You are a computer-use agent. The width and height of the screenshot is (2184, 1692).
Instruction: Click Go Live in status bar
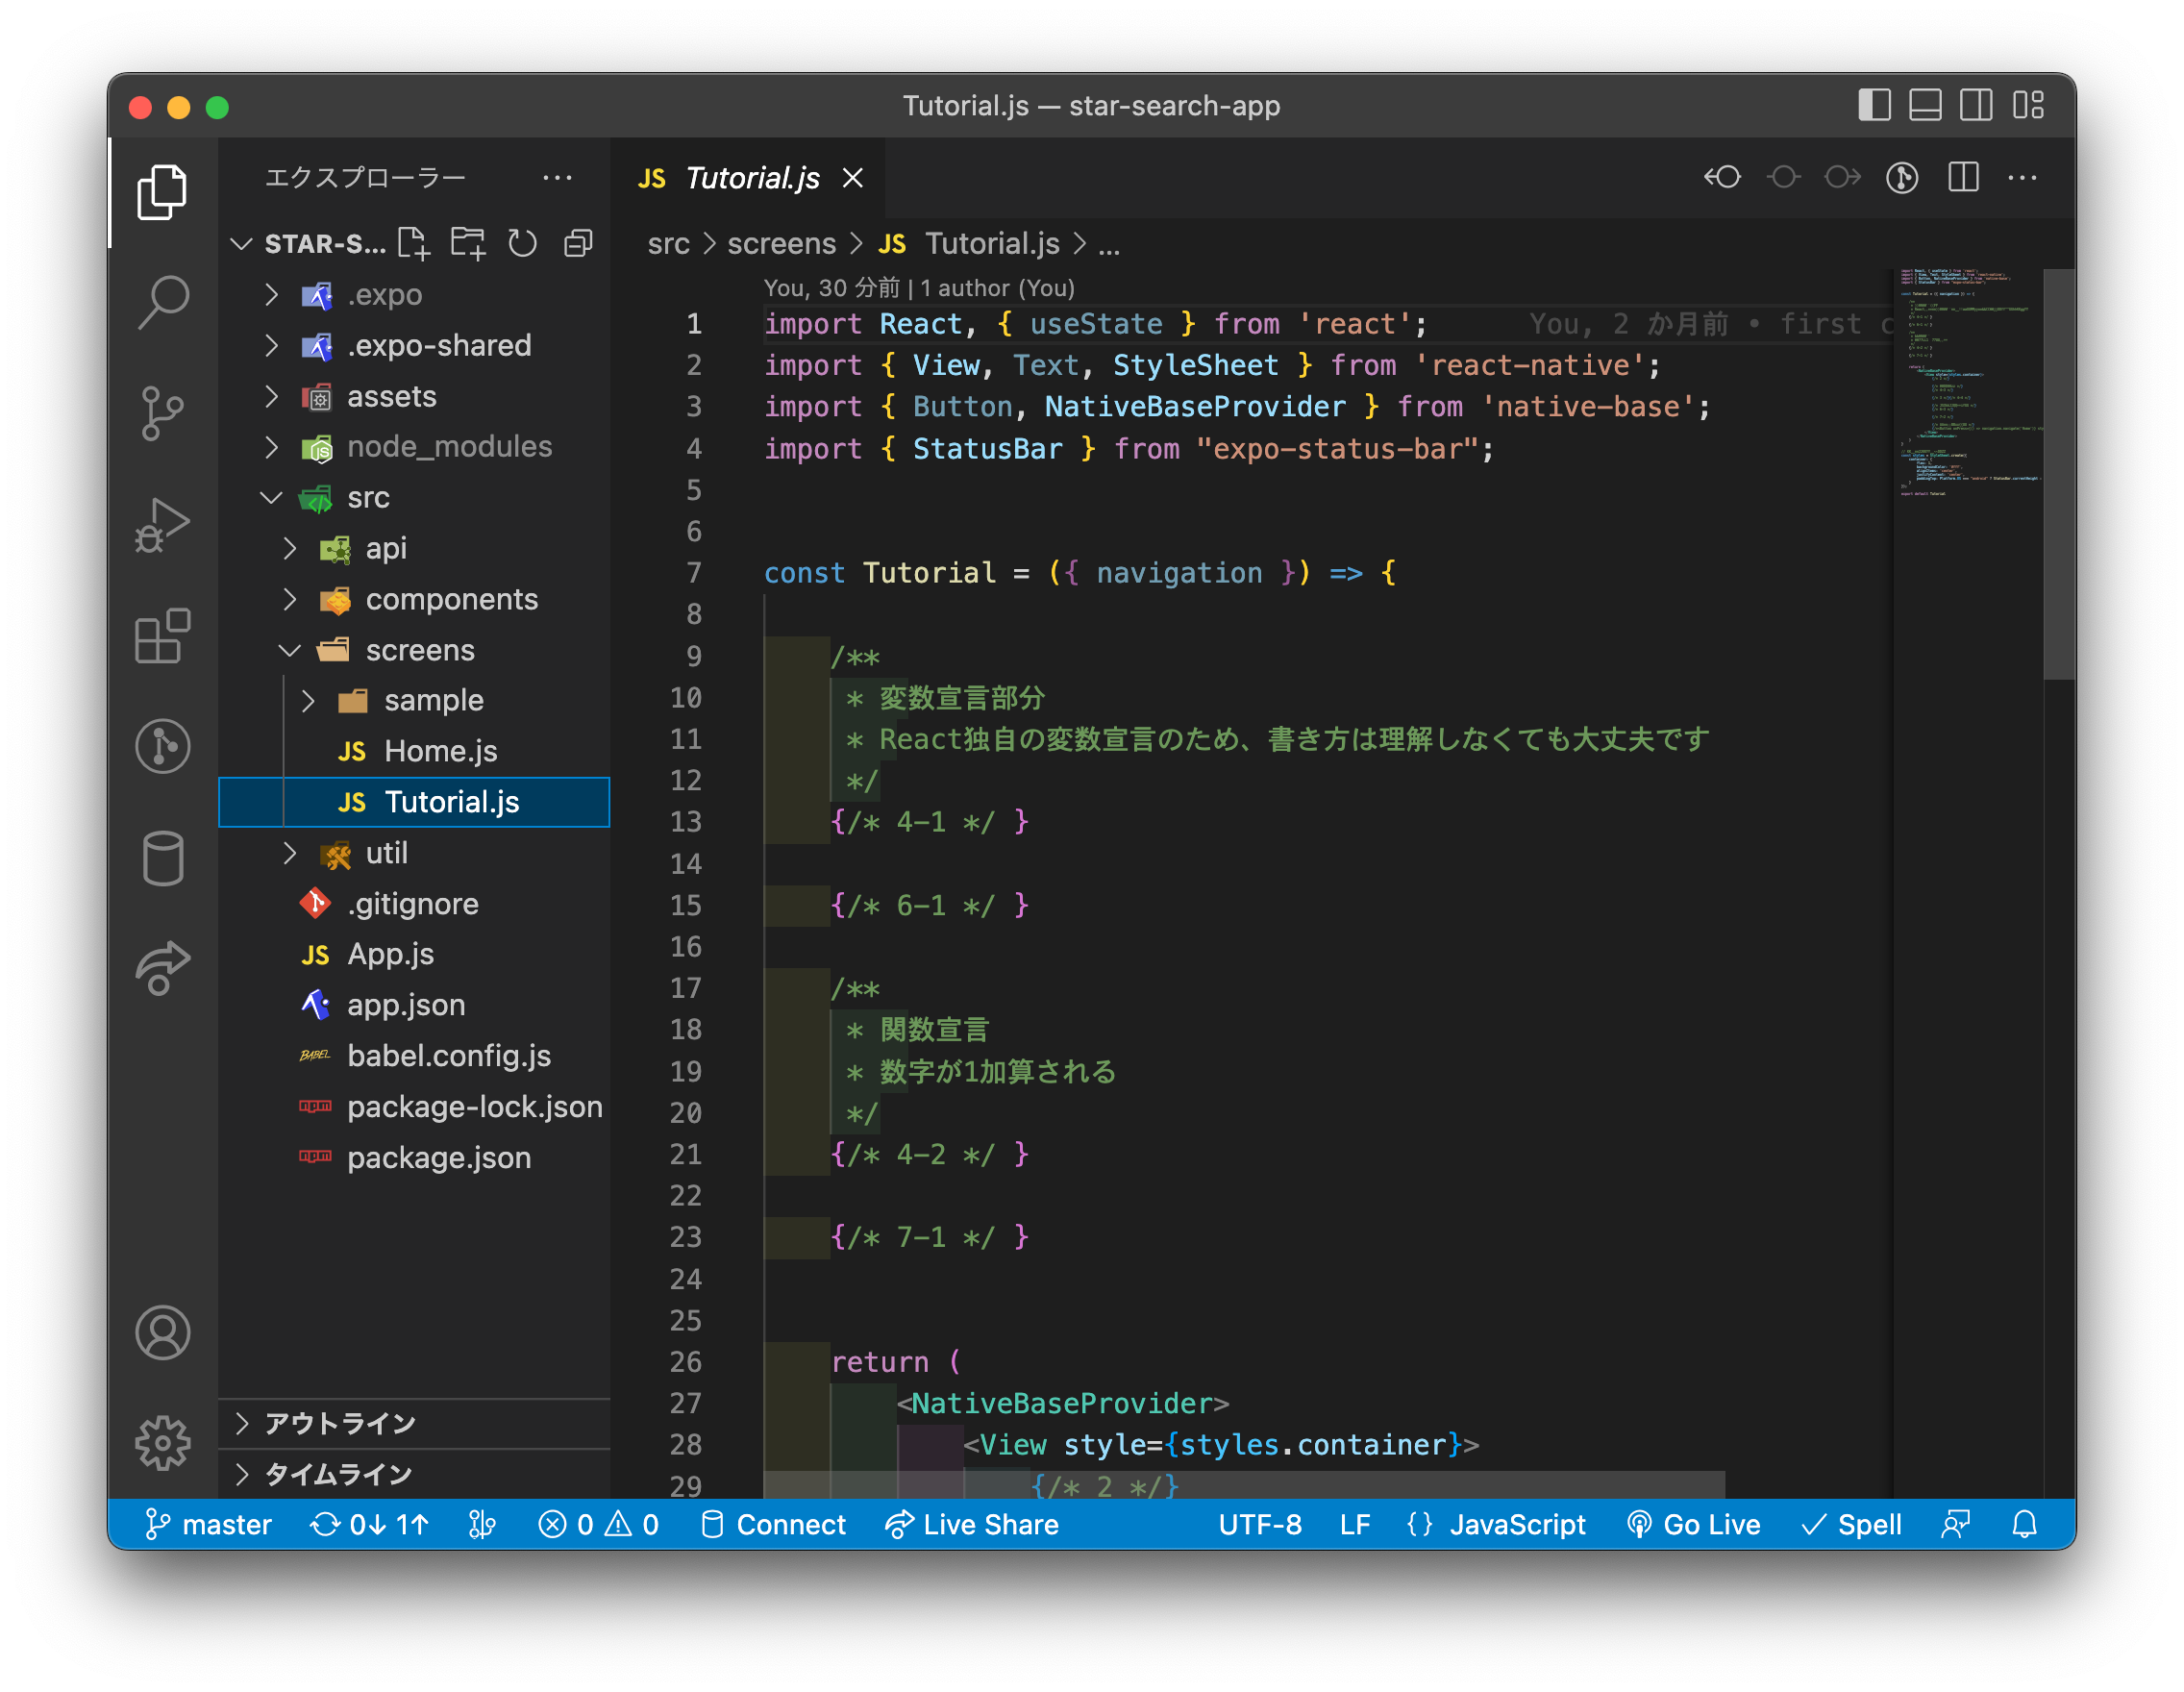[x=1693, y=1524]
